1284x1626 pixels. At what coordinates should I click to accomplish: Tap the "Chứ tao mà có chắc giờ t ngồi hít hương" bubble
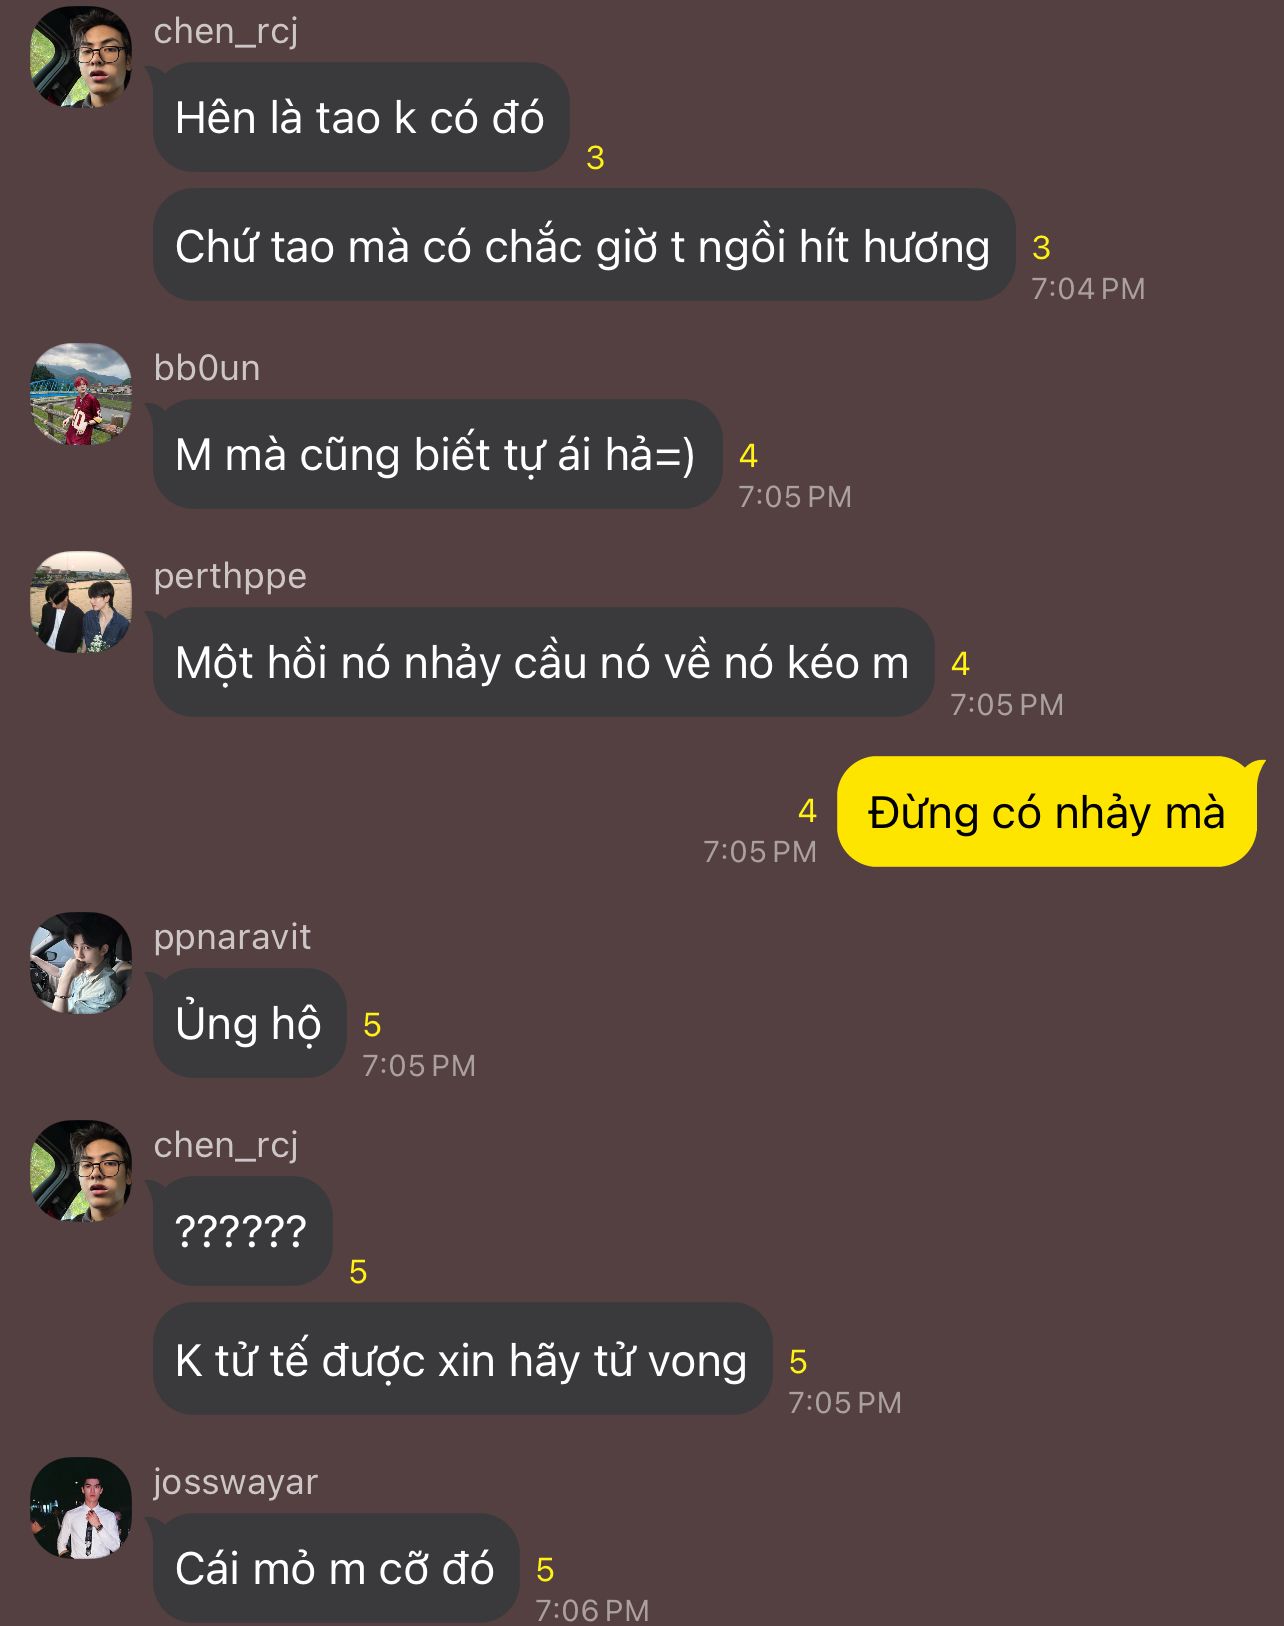click(x=584, y=245)
